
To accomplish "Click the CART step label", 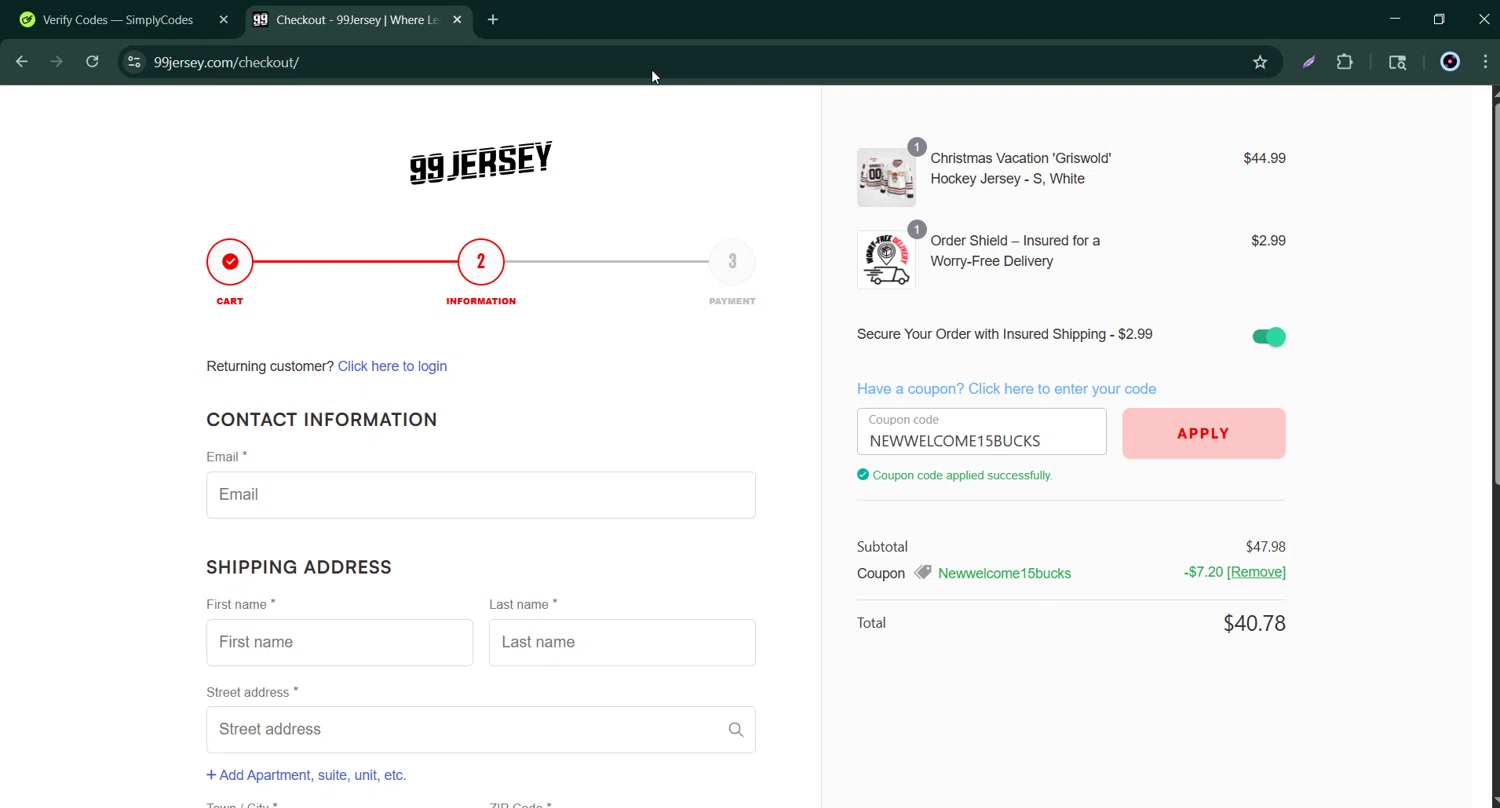I will [x=230, y=301].
